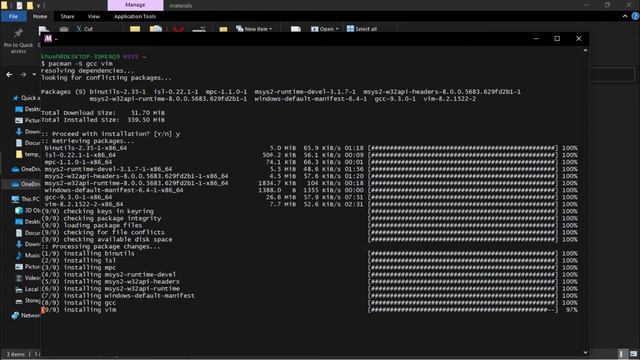This screenshot has height=360, width=640.
Task: Click the folder icon in Explorer title bar
Action: tap(4, 5)
